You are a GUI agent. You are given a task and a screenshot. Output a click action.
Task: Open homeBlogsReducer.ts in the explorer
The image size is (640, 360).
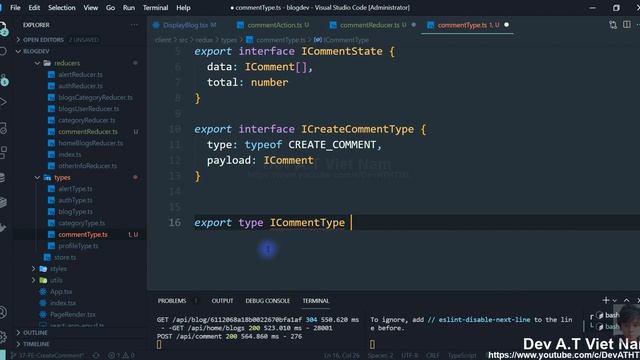click(91, 143)
